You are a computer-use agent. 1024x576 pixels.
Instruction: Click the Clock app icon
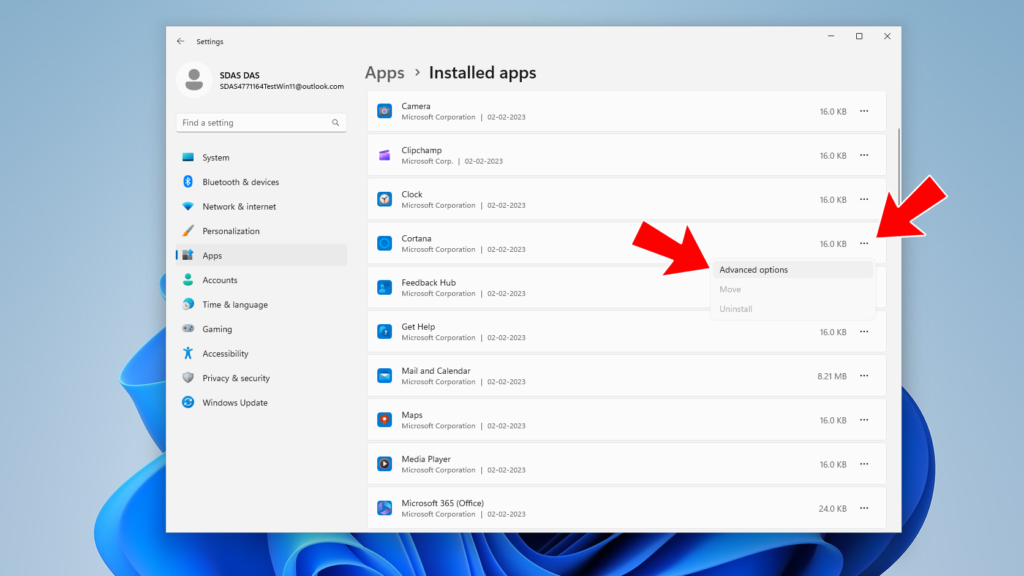point(385,199)
